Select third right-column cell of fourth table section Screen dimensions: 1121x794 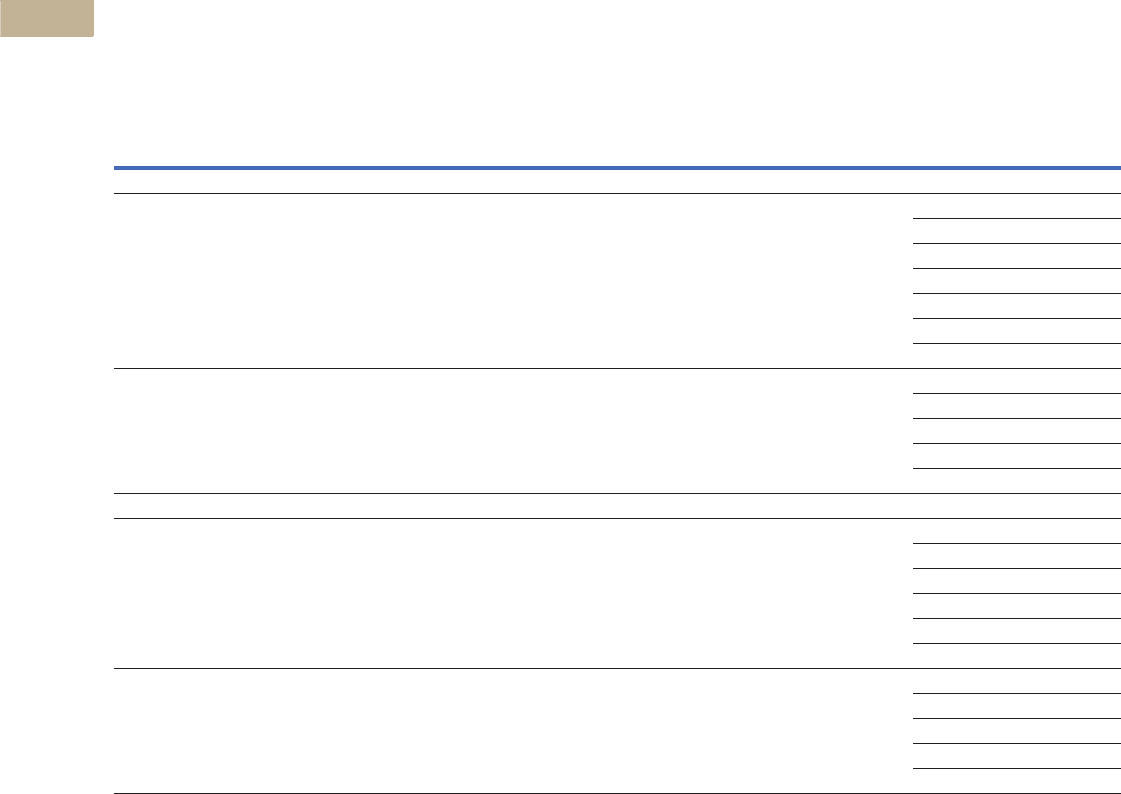[x=1017, y=581]
